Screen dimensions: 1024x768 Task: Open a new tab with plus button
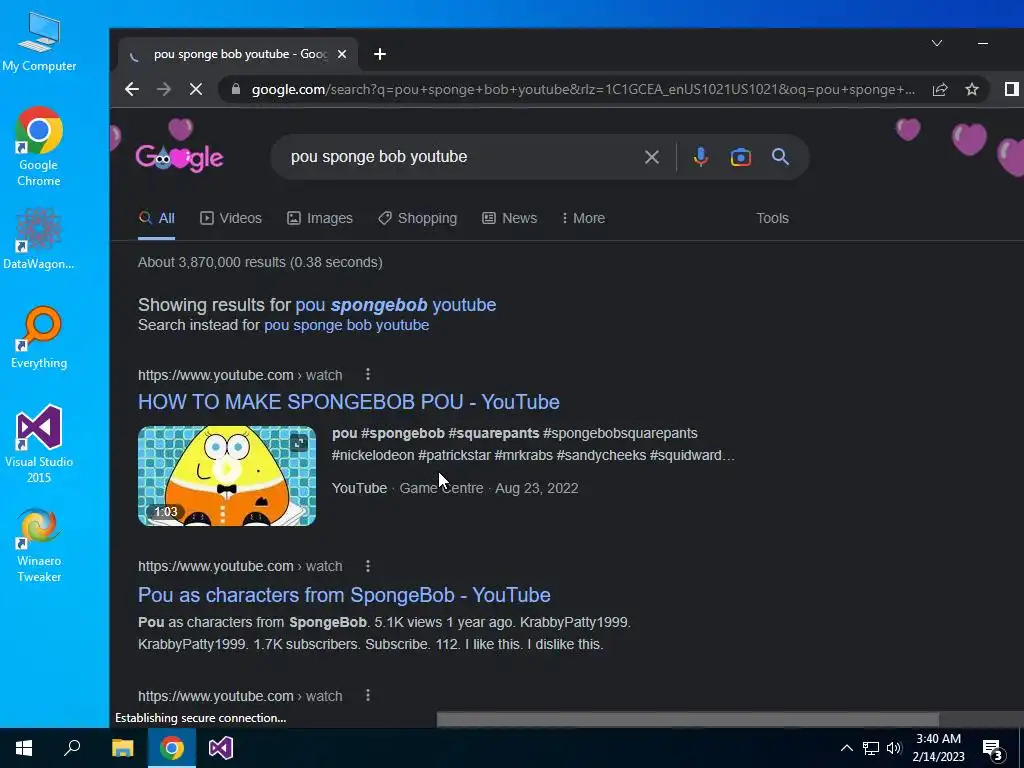click(379, 54)
